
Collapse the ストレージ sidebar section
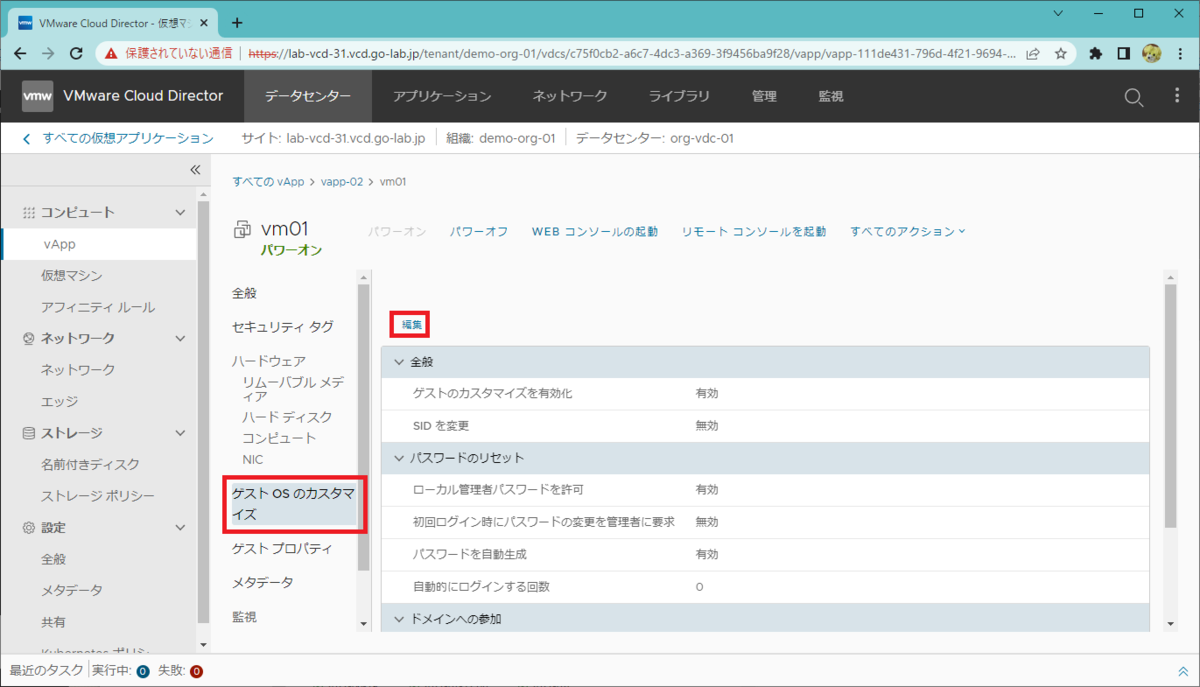tap(180, 433)
